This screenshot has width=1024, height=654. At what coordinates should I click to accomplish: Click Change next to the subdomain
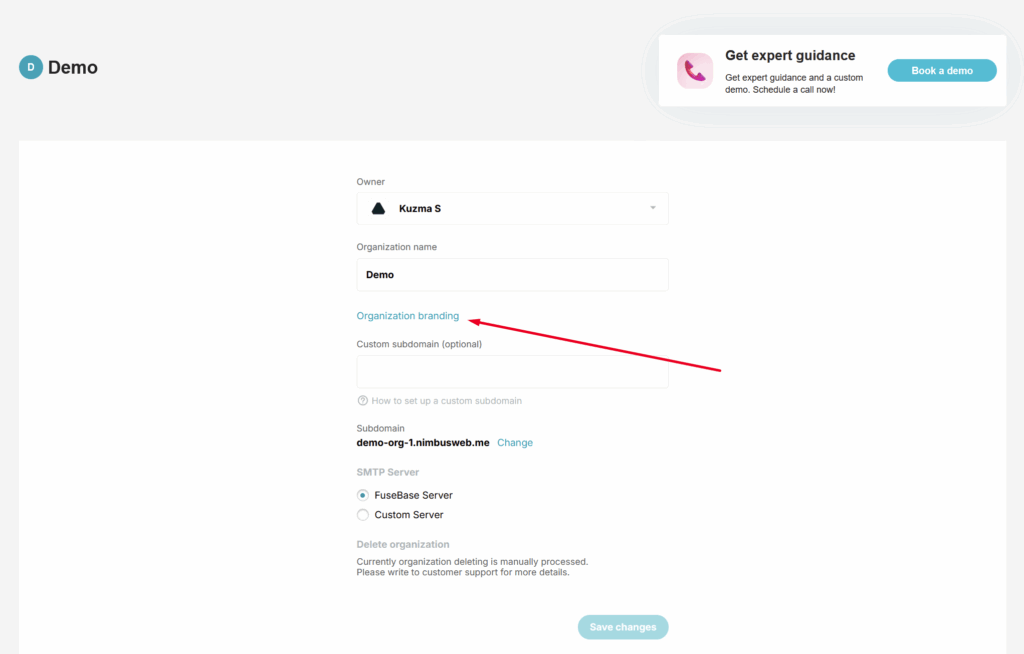(515, 443)
